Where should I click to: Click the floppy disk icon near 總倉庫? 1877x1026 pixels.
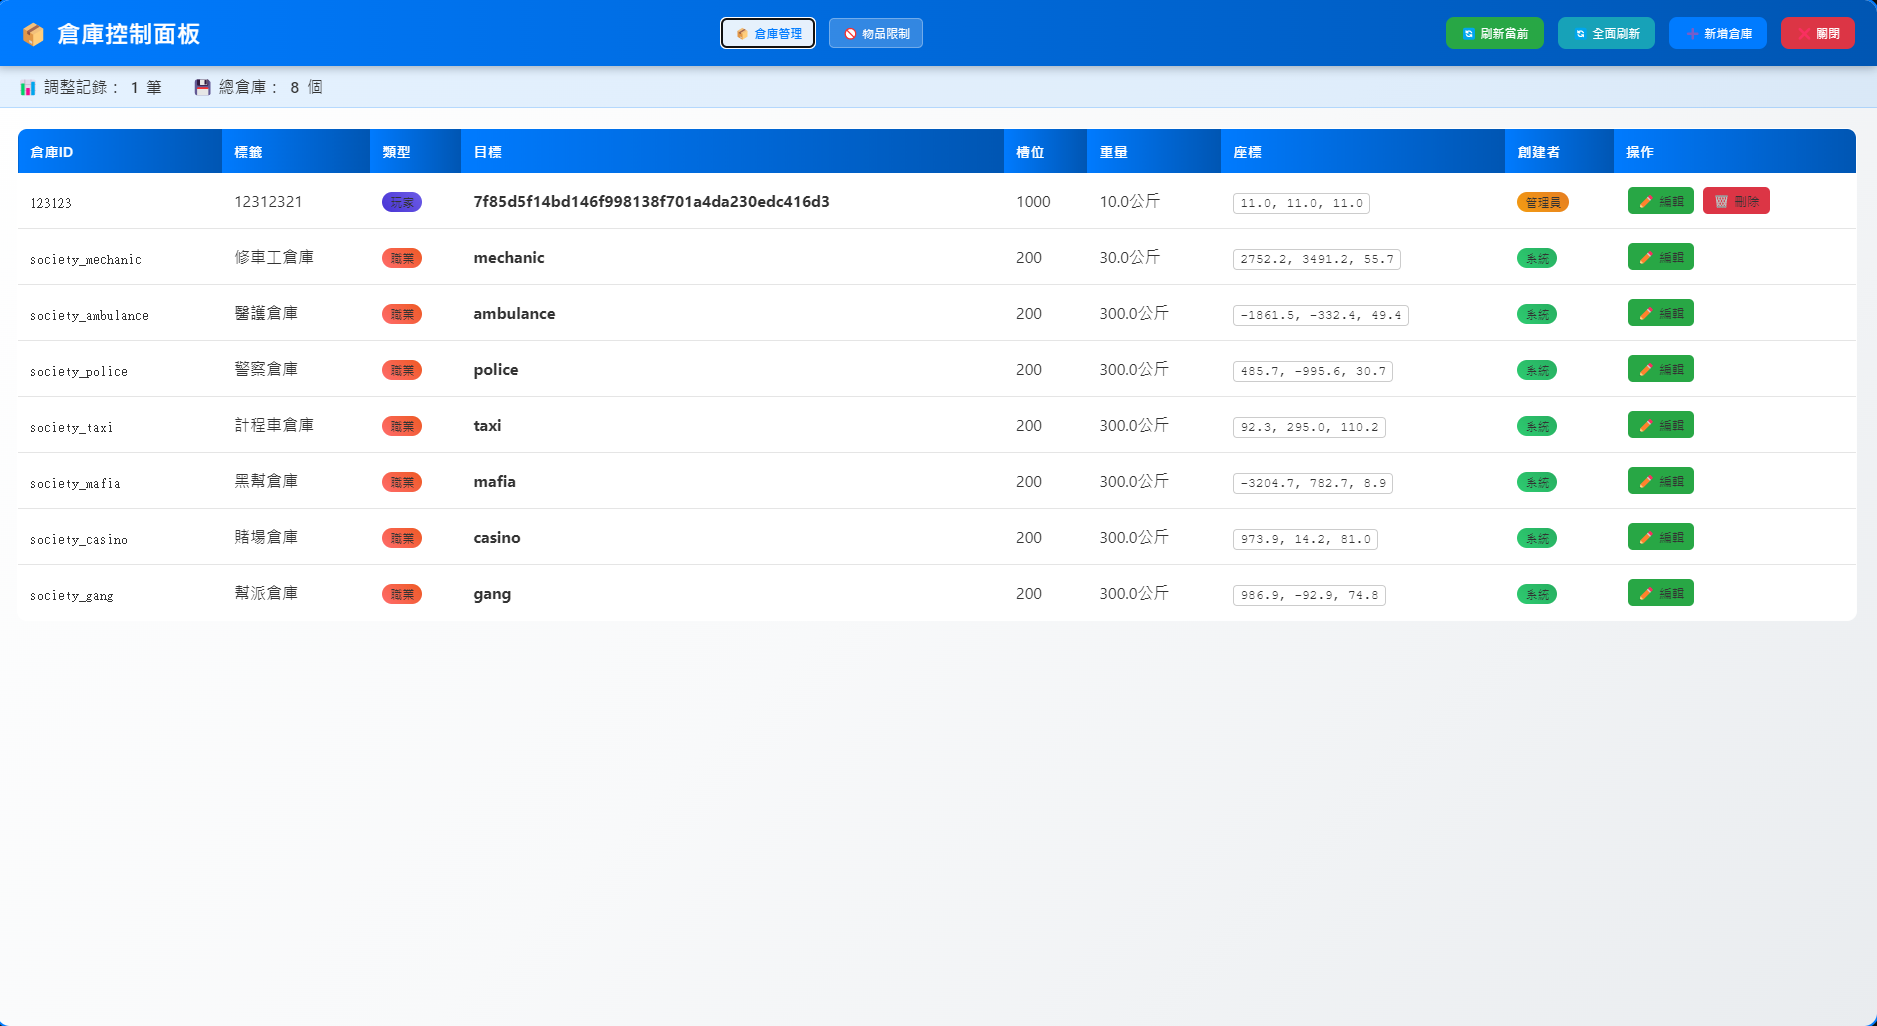[203, 87]
